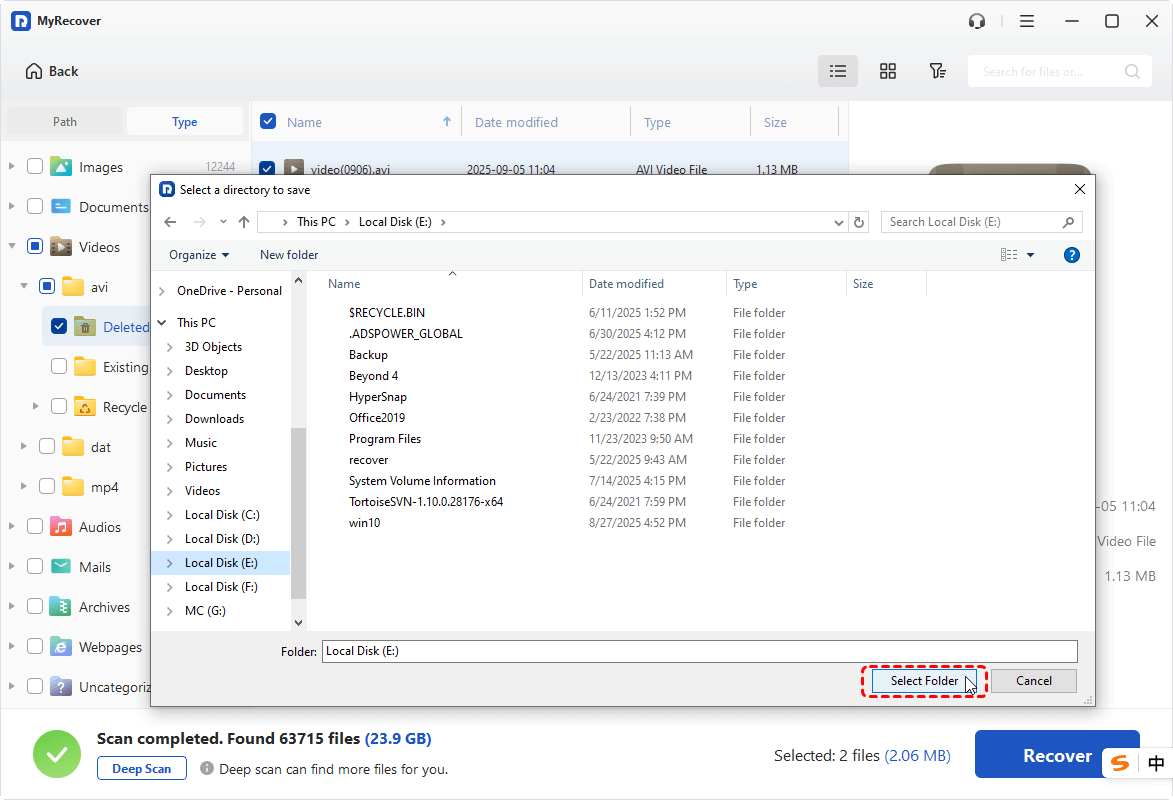1173x800 pixels.
Task: Expand the dat folder node
Action: tap(23, 446)
